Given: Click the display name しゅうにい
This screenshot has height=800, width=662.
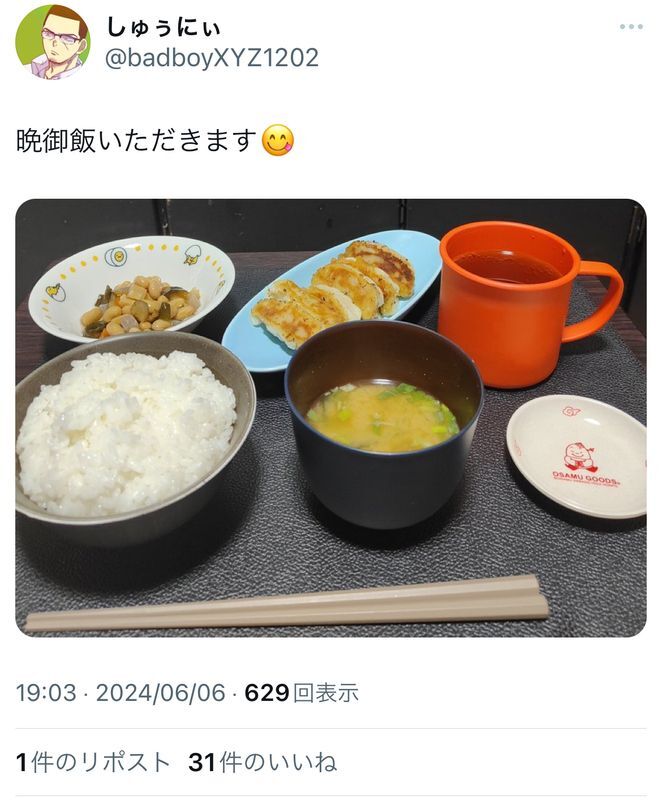Looking at the screenshot, I should (163, 27).
